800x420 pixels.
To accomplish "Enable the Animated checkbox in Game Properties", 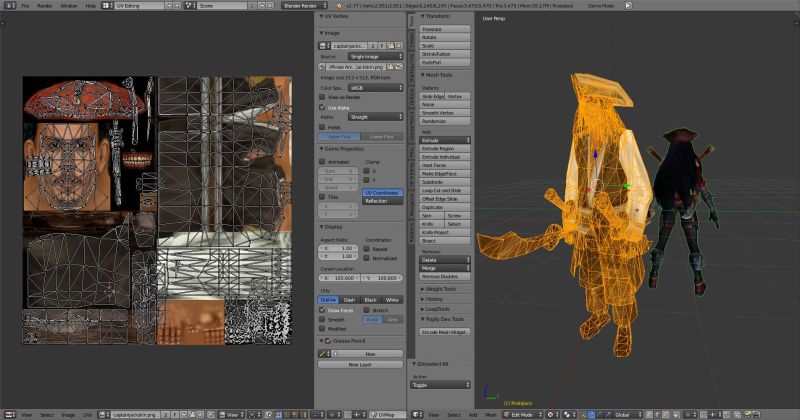I will 322,161.
